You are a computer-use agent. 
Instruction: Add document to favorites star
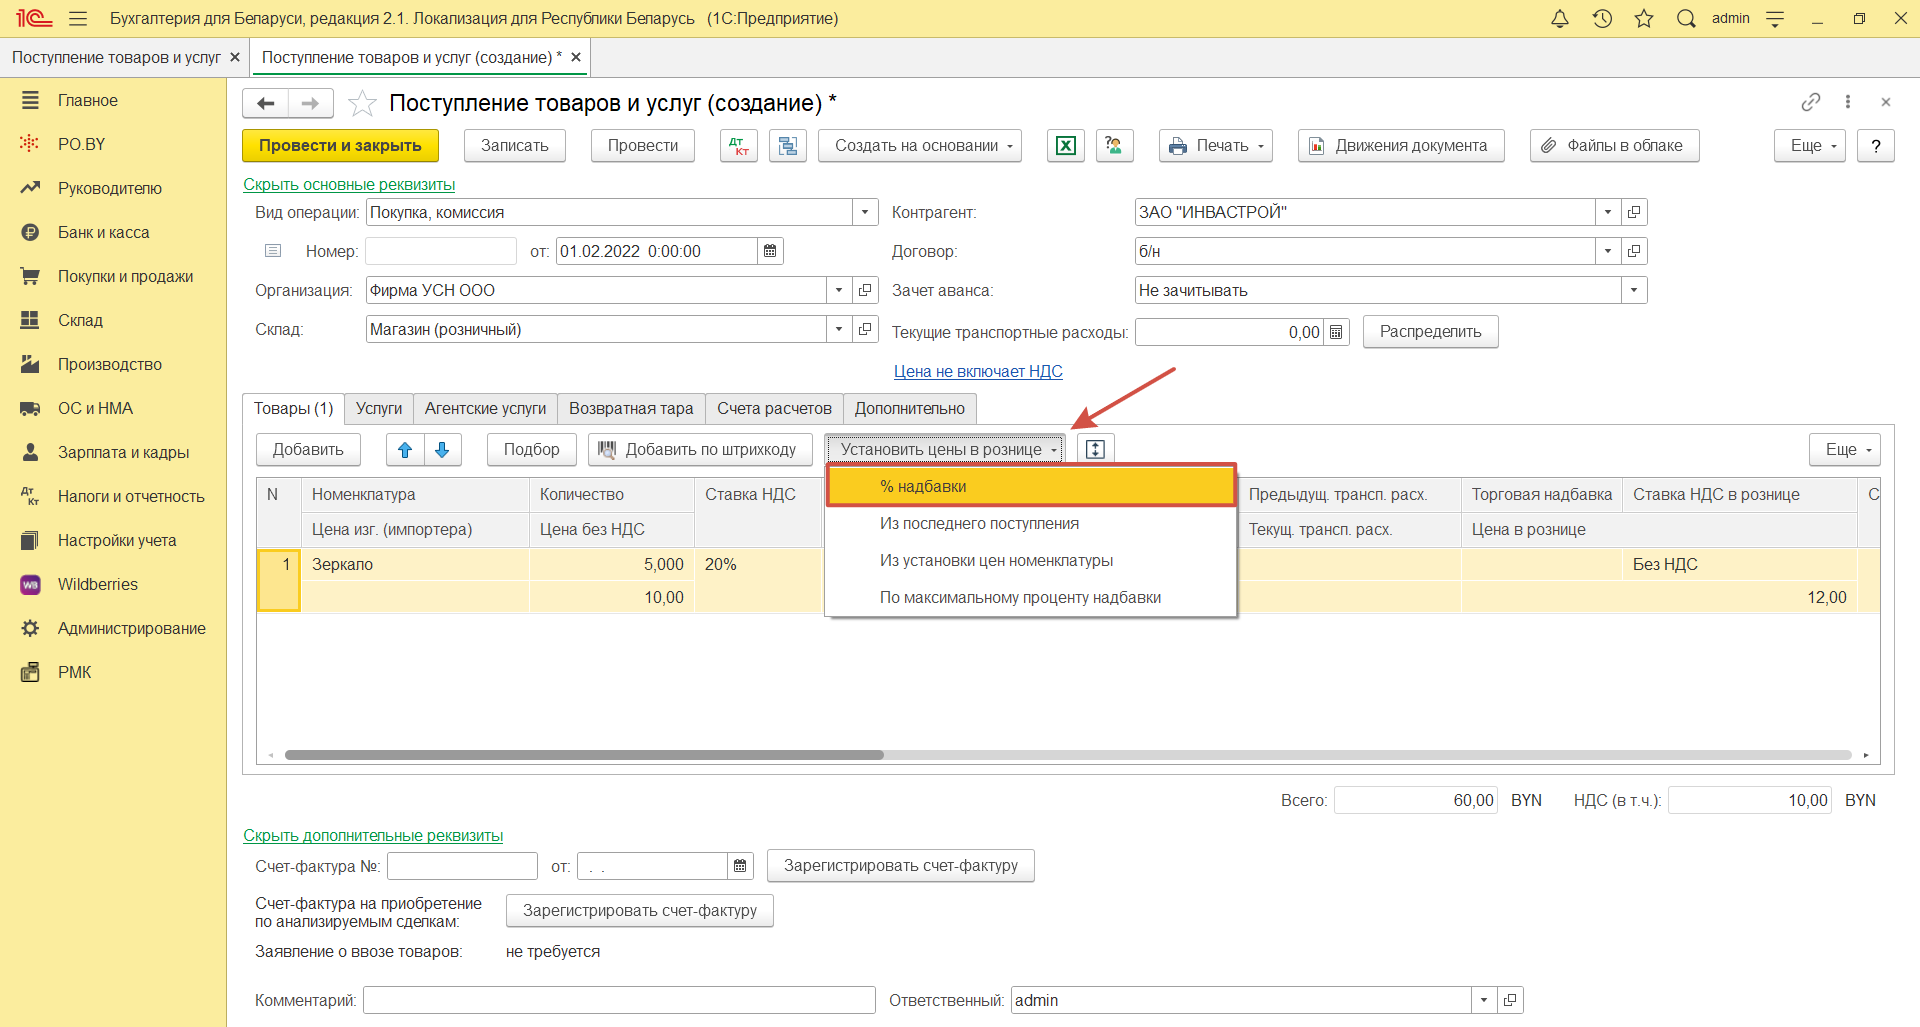(x=362, y=103)
